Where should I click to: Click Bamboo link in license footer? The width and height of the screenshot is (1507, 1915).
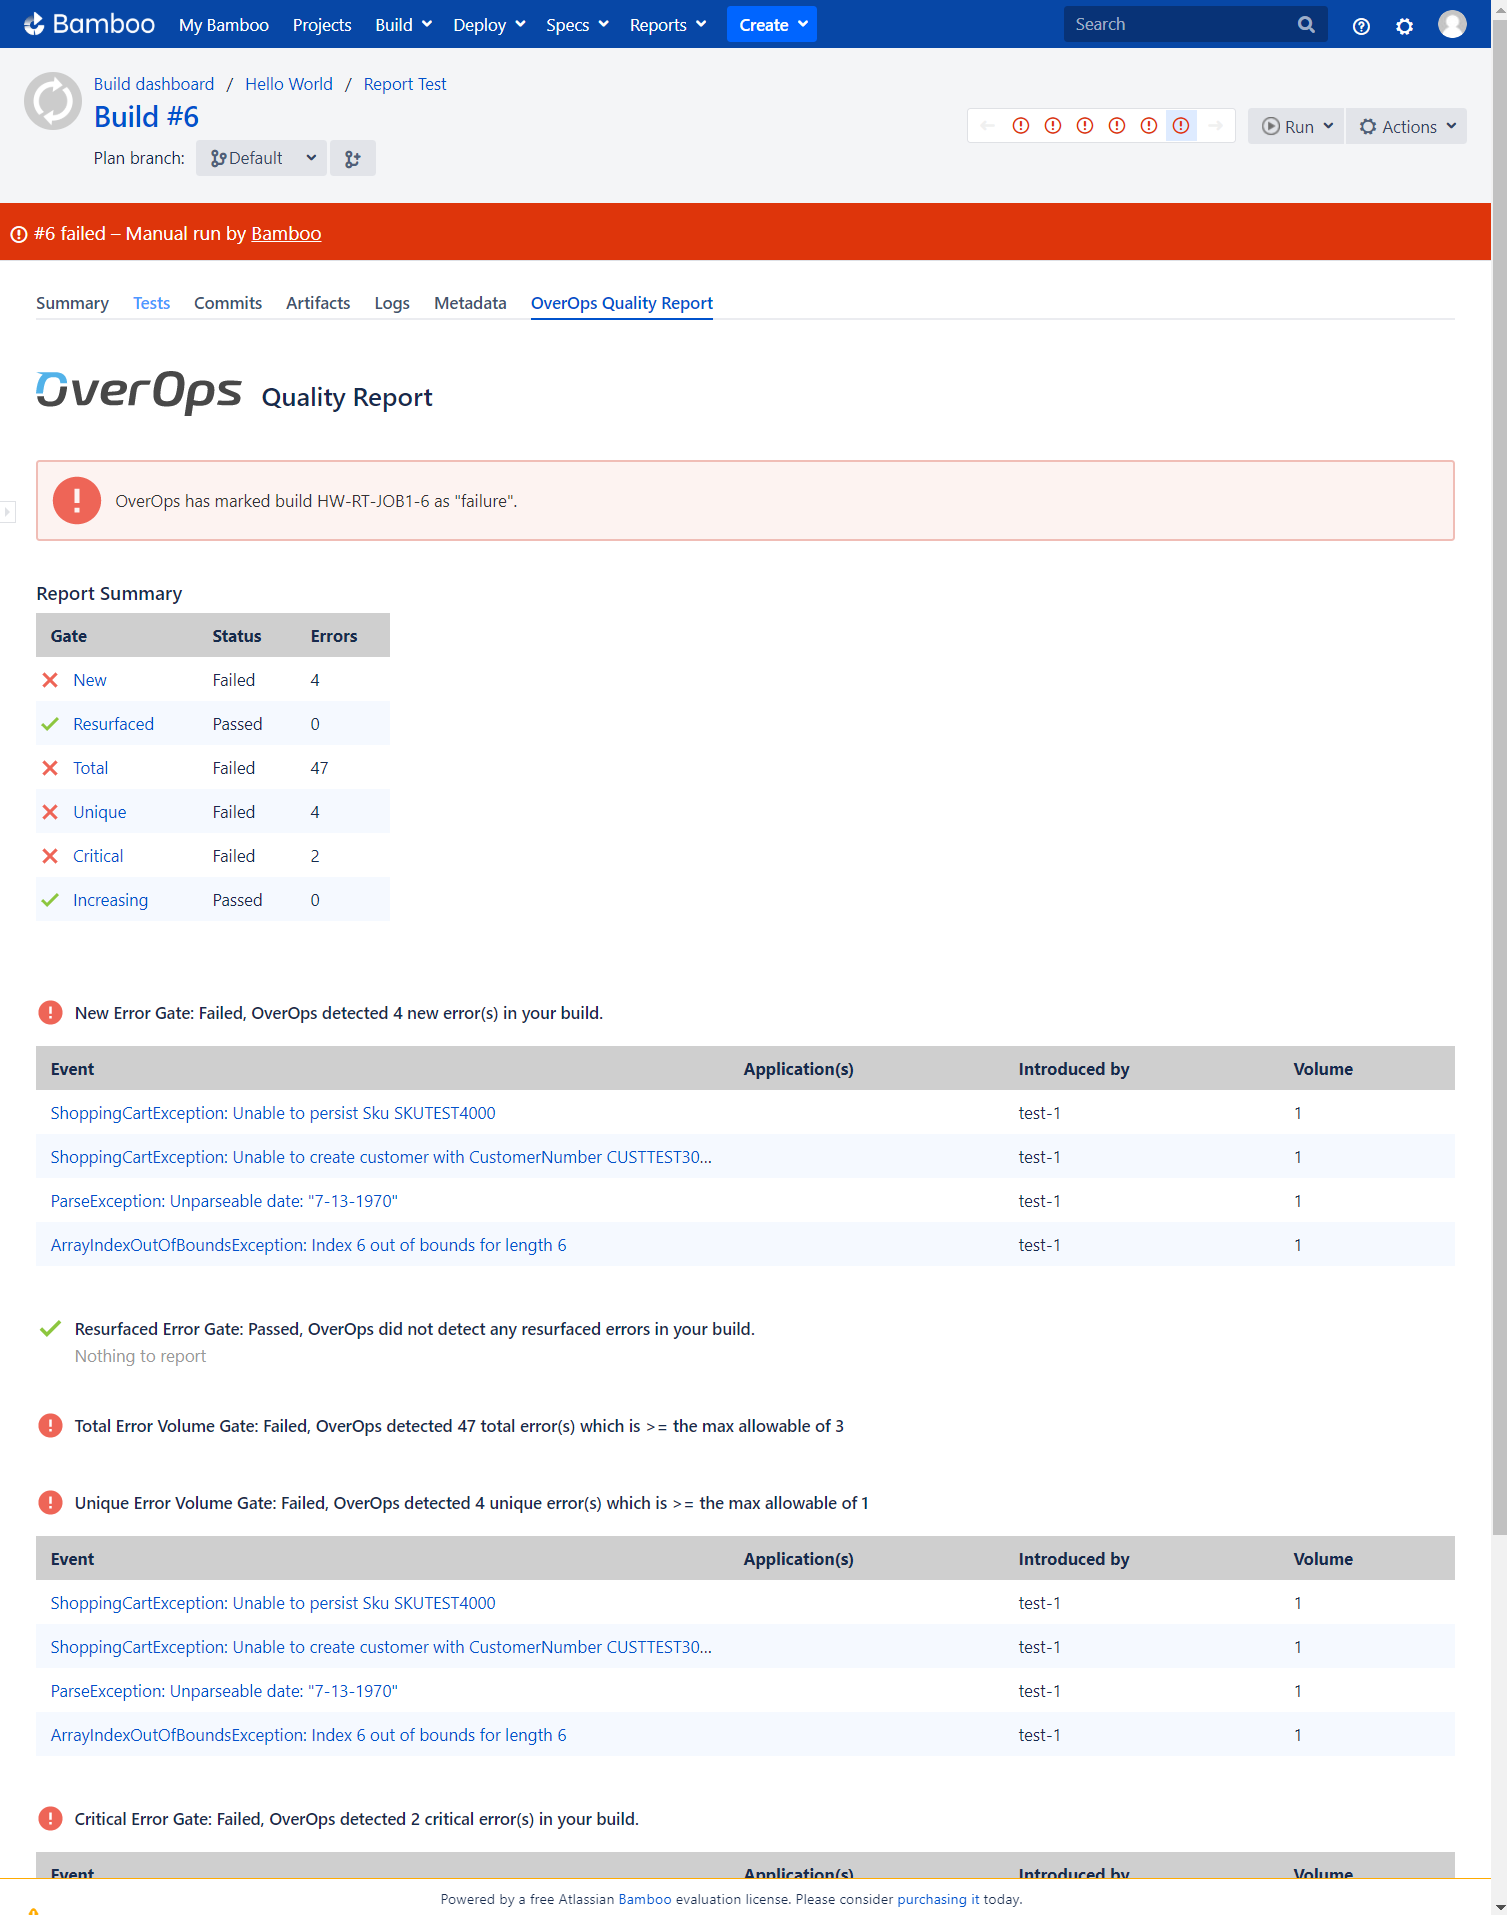pyautogui.click(x=645, y=1899)
